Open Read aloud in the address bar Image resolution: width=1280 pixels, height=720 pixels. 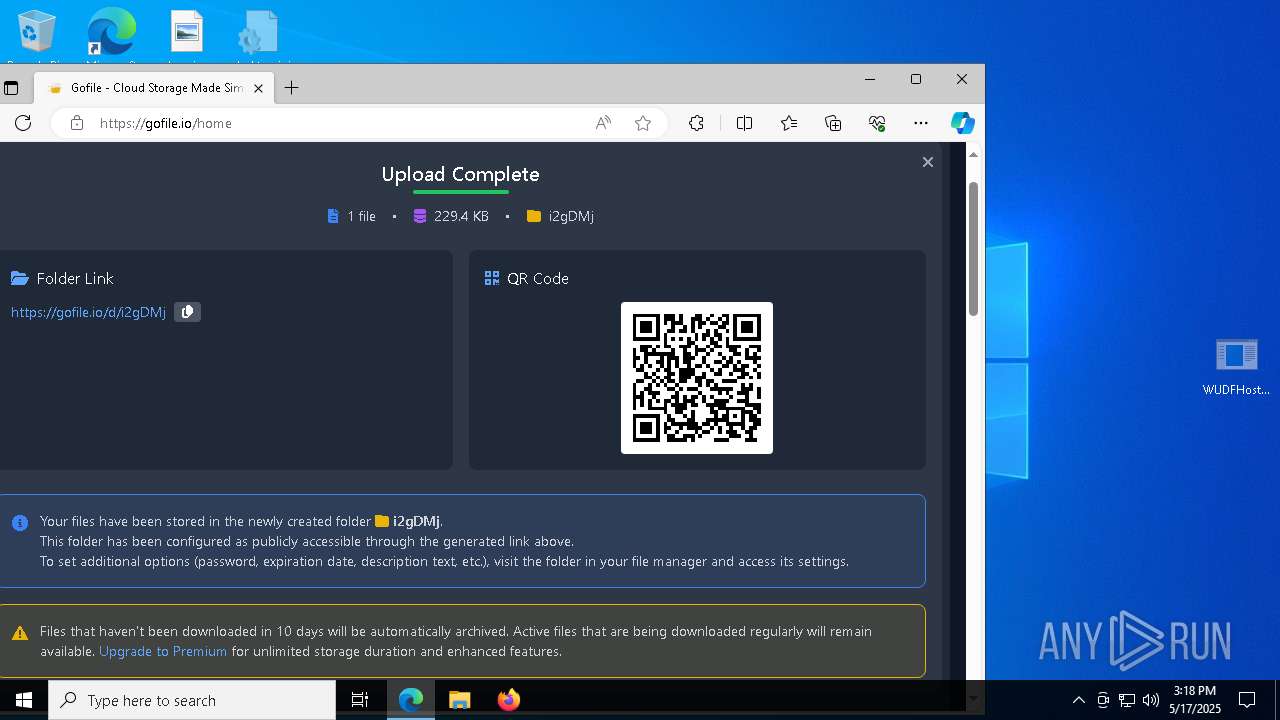(x=603, y=123)
